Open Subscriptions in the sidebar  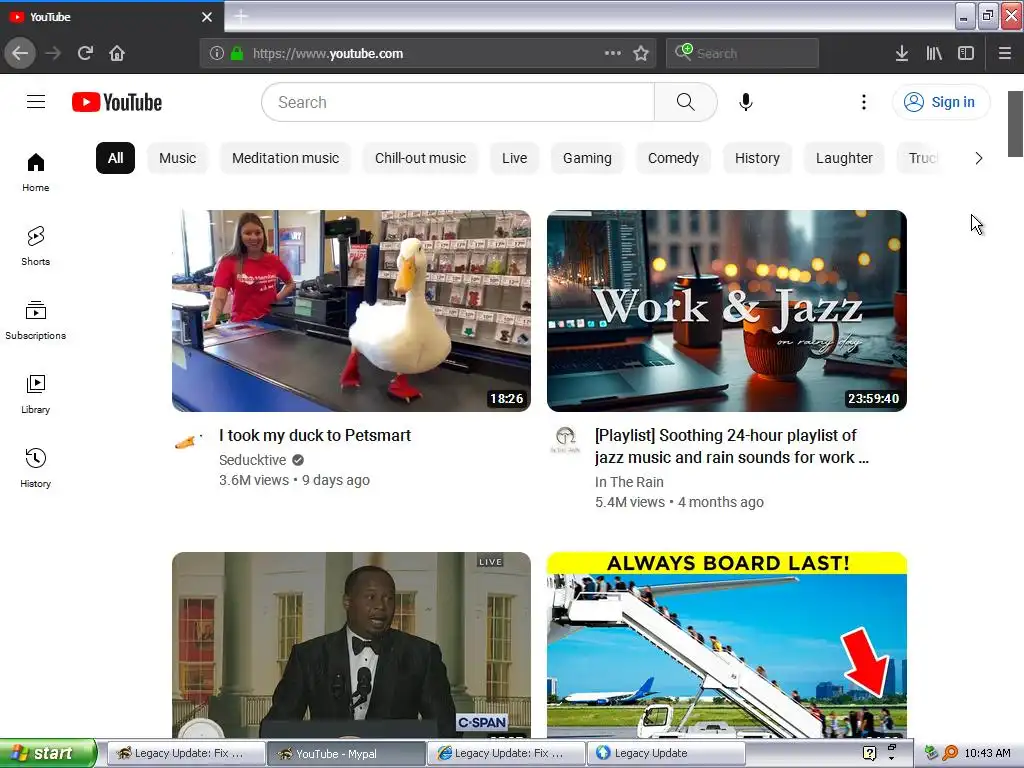[x=35, y=320]
